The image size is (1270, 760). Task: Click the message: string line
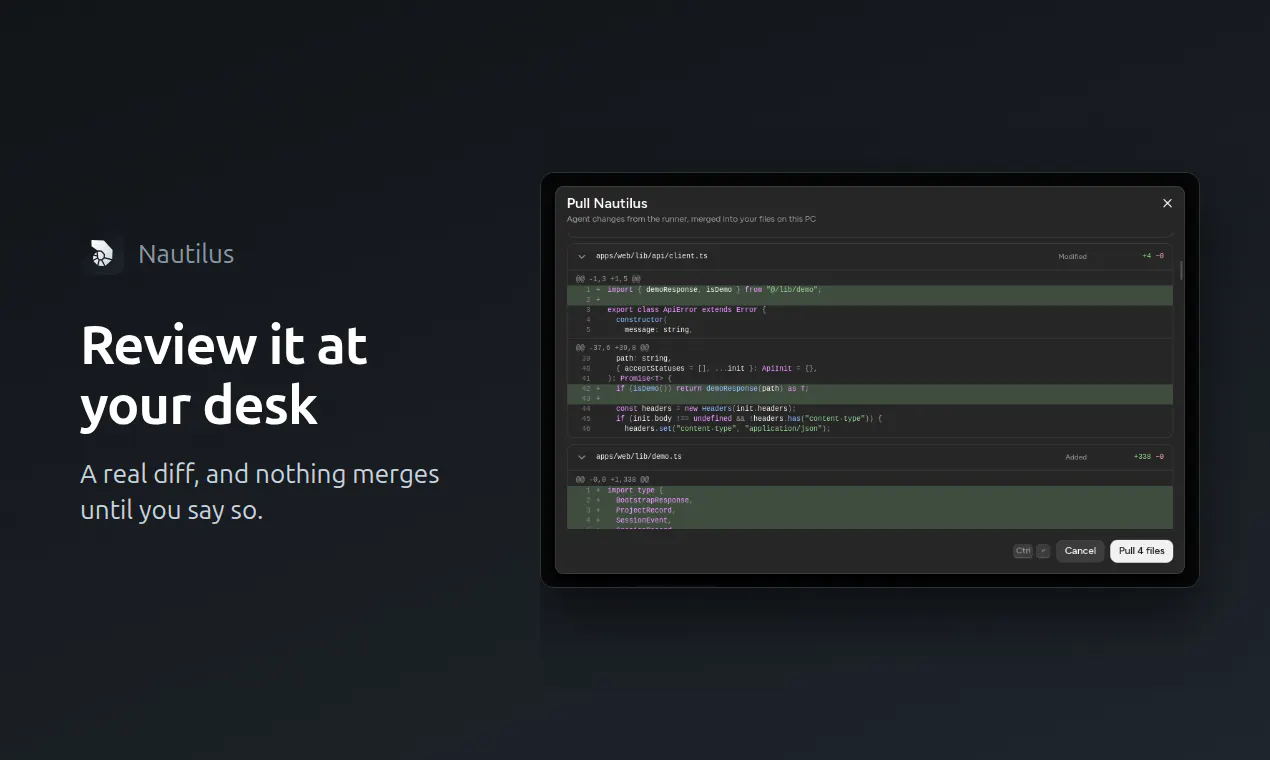870,329
